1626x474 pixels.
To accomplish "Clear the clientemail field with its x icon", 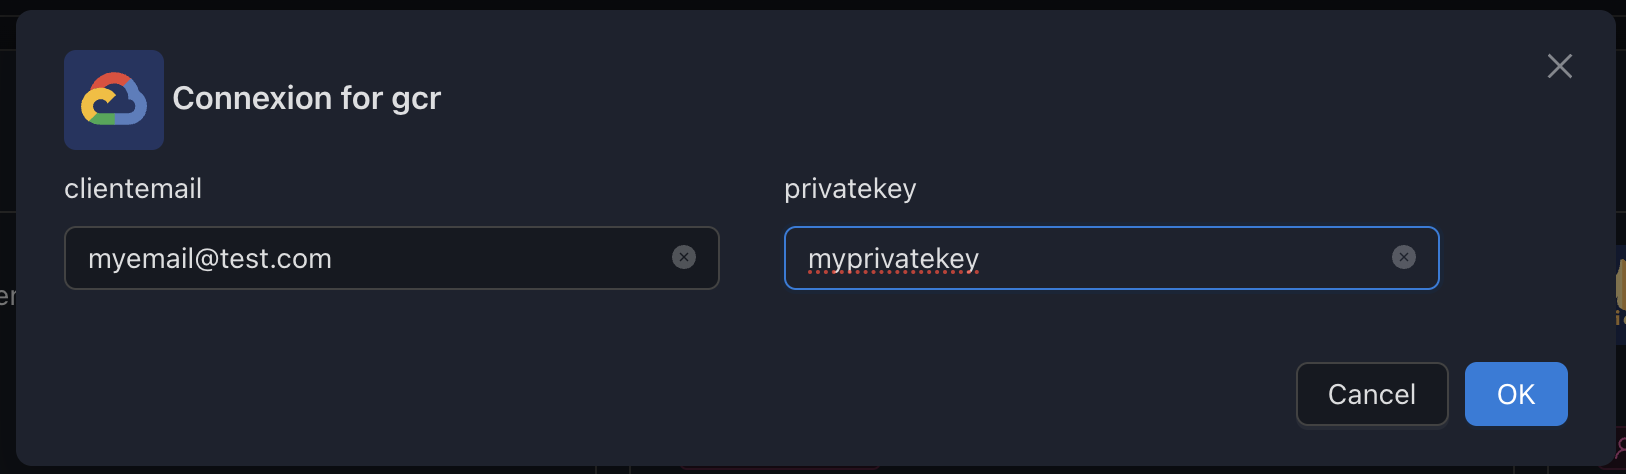I will coord(684,258).
